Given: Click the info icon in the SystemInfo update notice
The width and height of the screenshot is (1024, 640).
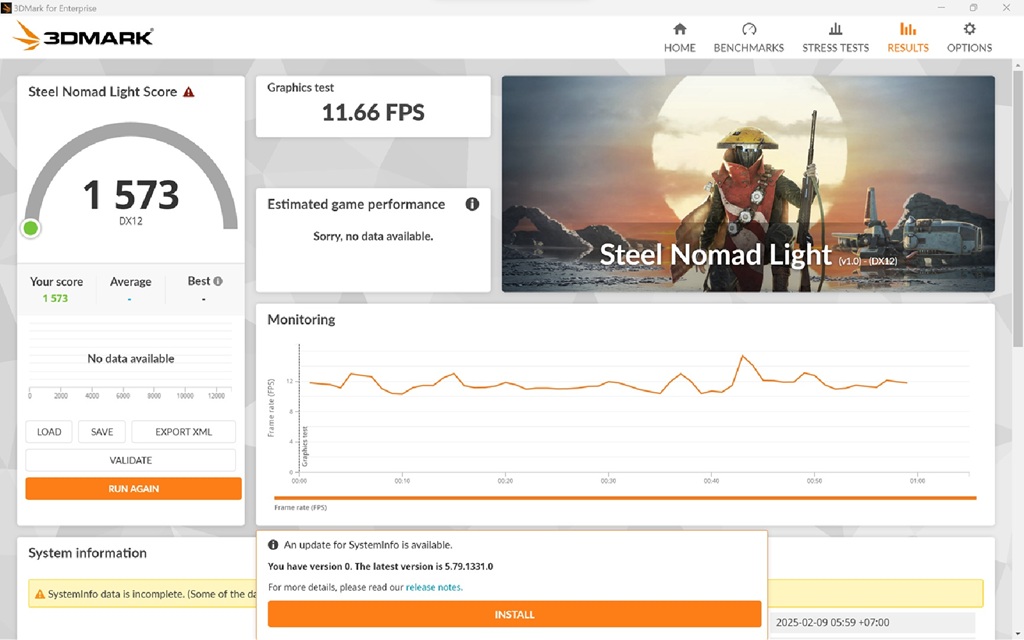Looking at the screenshot, I should tap(273, 545).
